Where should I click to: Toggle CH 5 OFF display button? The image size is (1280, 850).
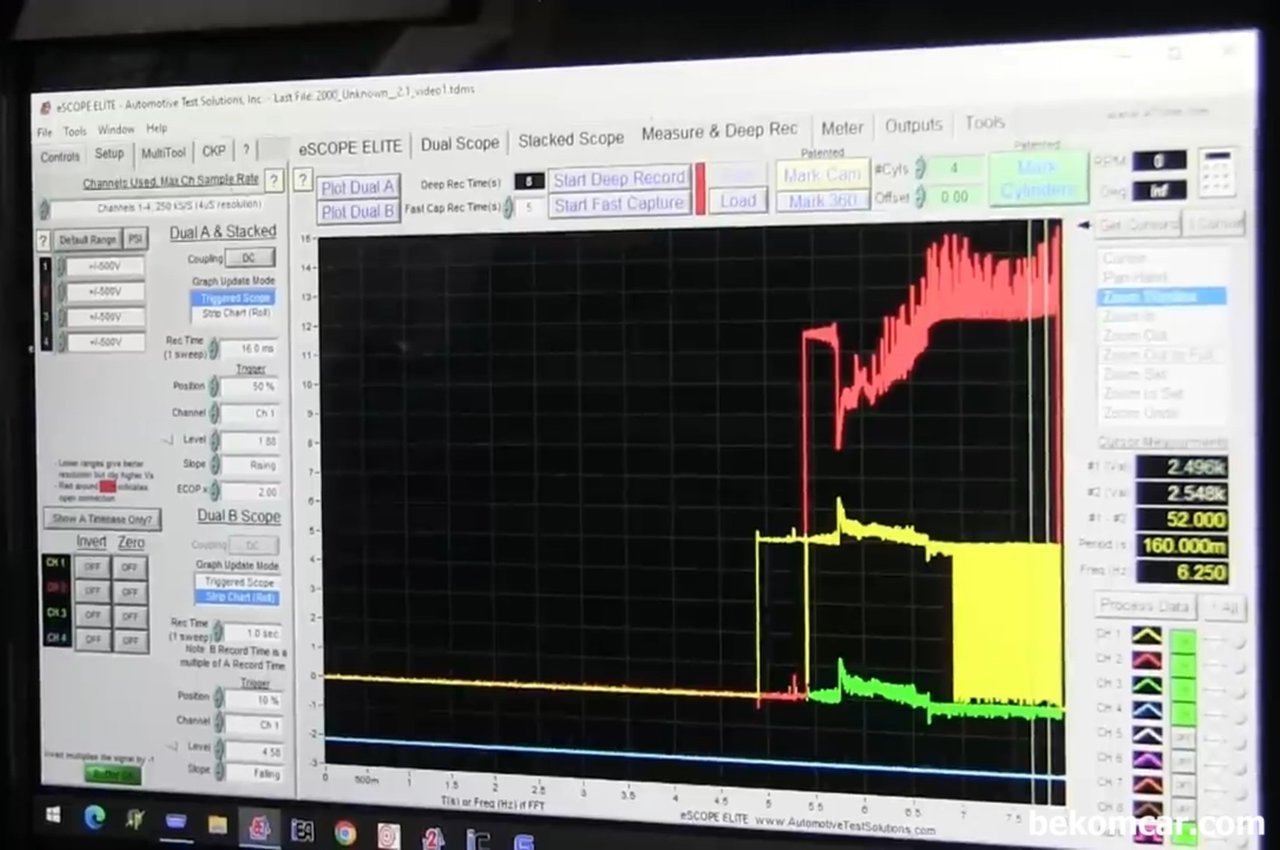[1183, 738]
